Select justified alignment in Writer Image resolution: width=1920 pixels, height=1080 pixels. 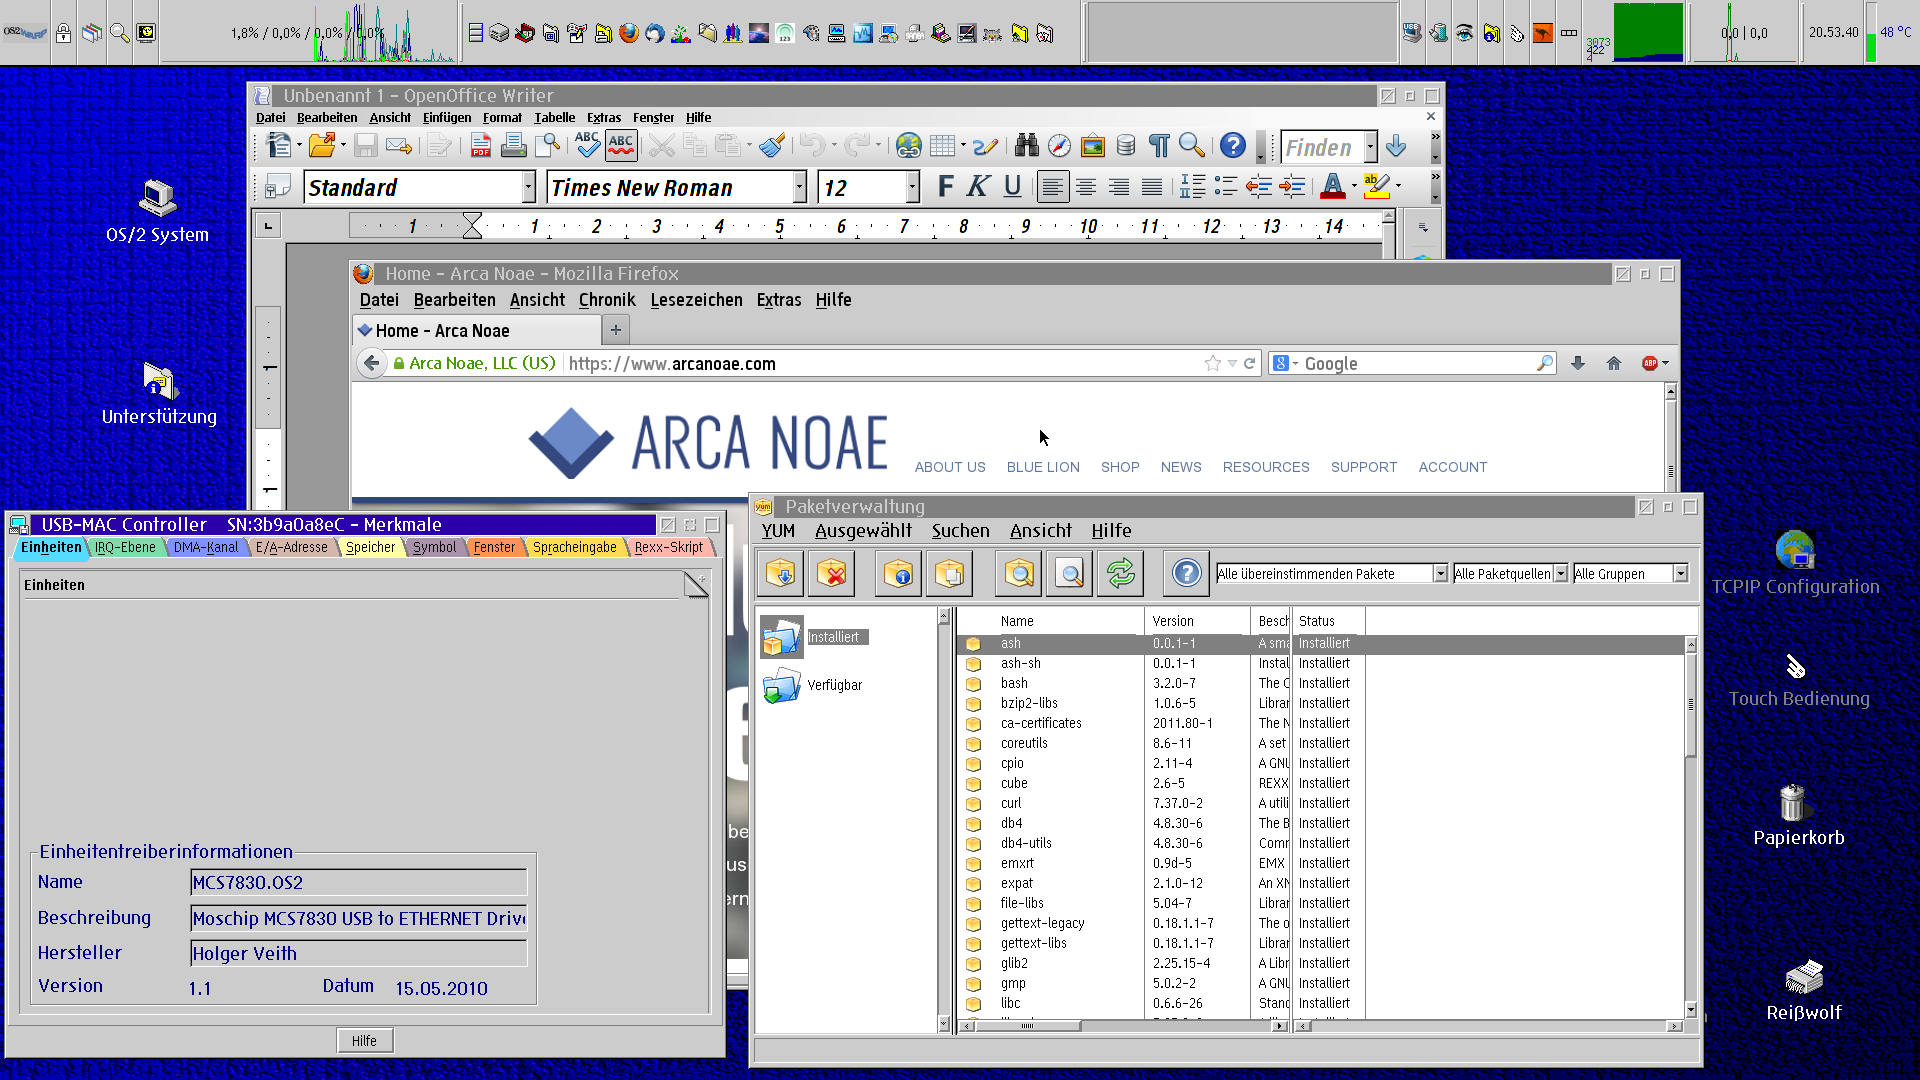(x=1152, y=187)
